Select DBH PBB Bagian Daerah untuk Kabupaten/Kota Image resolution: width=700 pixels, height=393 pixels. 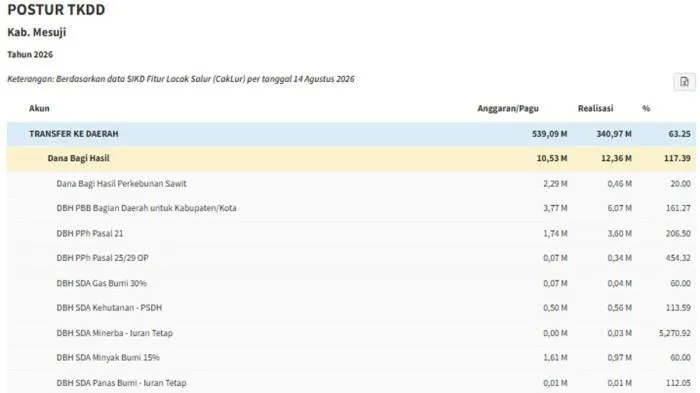(351, 208)
